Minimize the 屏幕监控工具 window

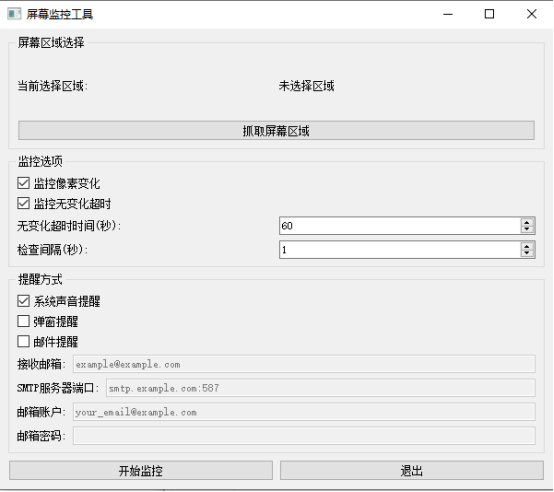click(448, 14)
